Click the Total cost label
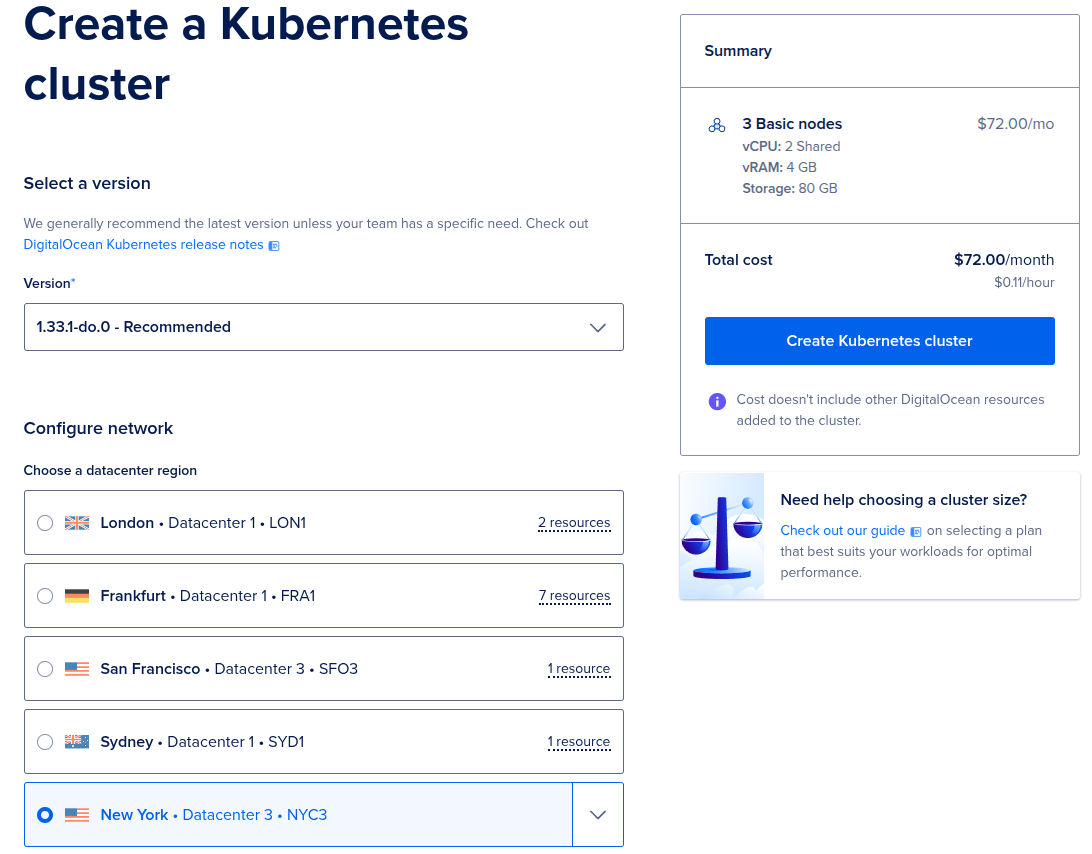The height and width of the screenshot is (854, 1092). tap(738, 260)
